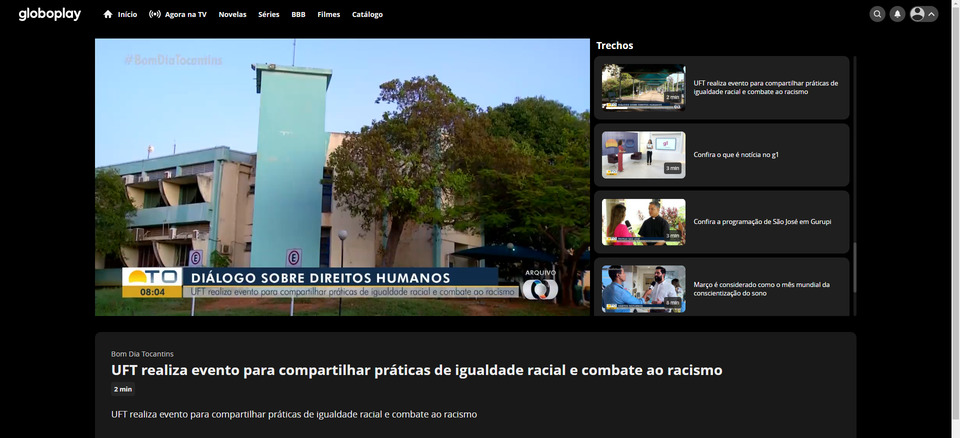This screenshot has width=960, height=438.
Task: Click the globoplay logo
Action: click(x=50, y=14)
